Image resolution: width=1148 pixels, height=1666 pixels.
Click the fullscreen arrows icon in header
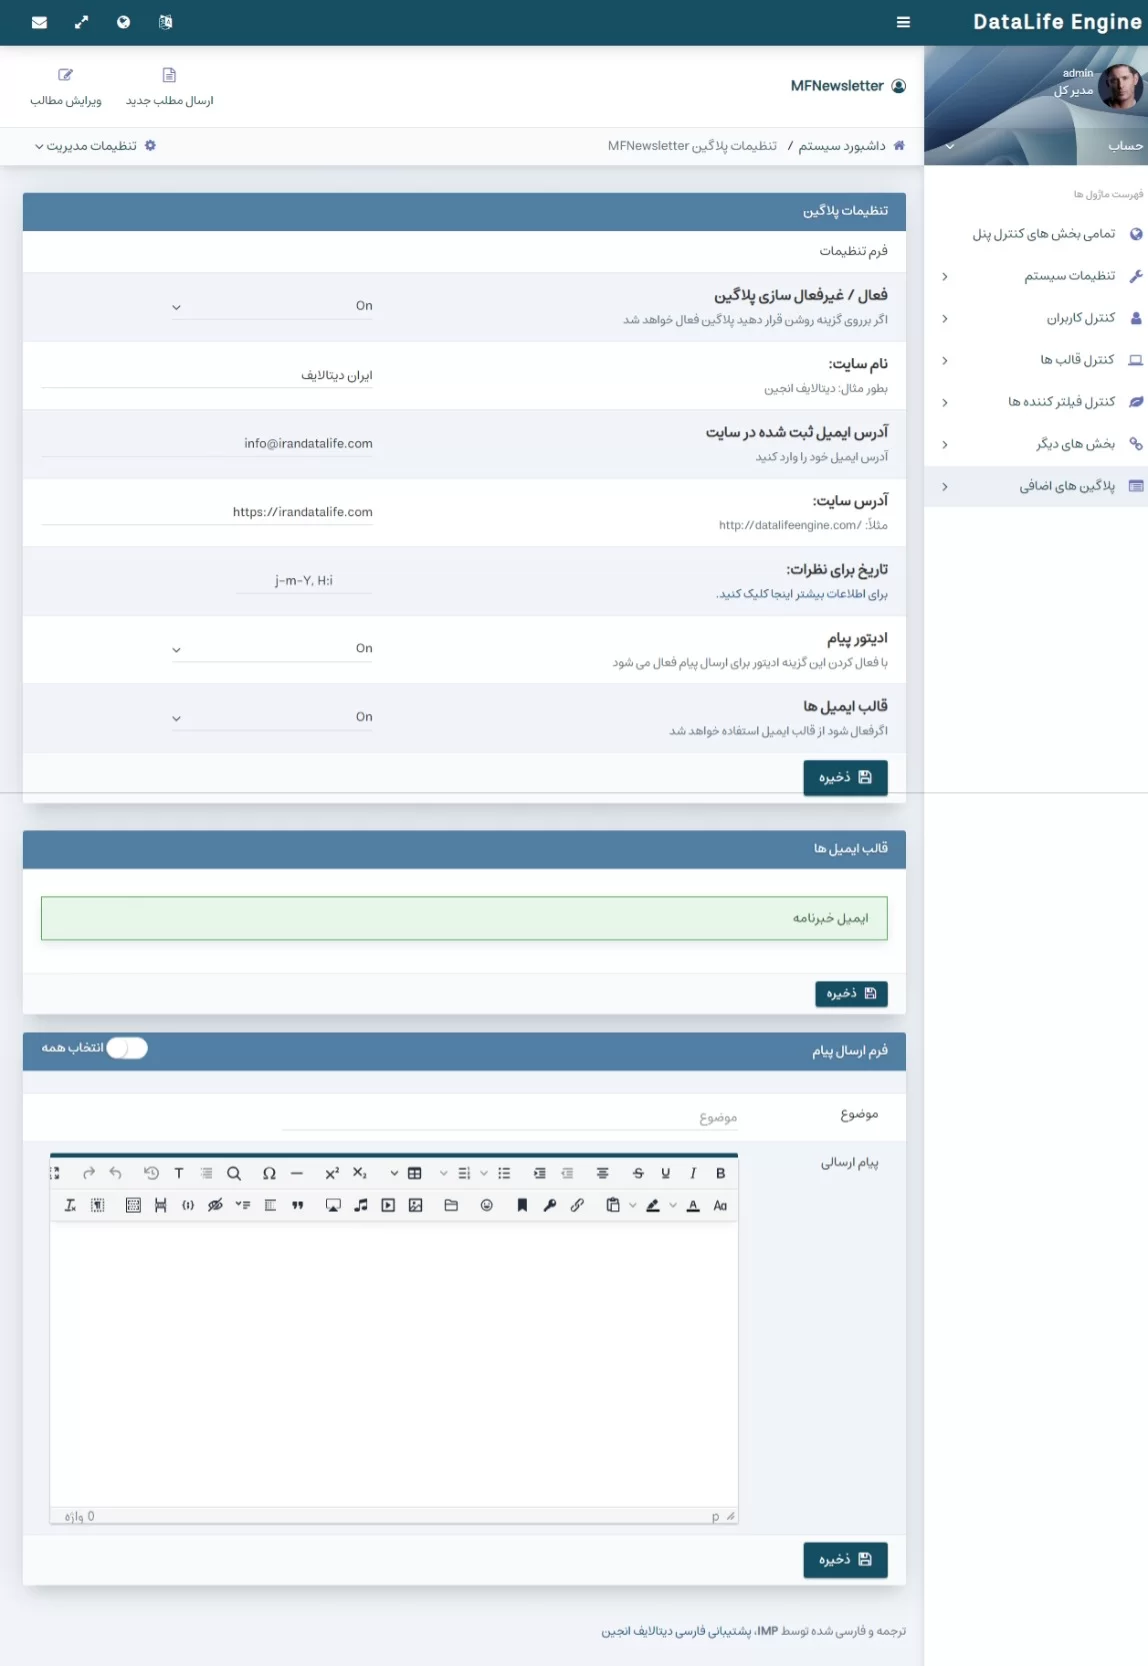[81, 22]
